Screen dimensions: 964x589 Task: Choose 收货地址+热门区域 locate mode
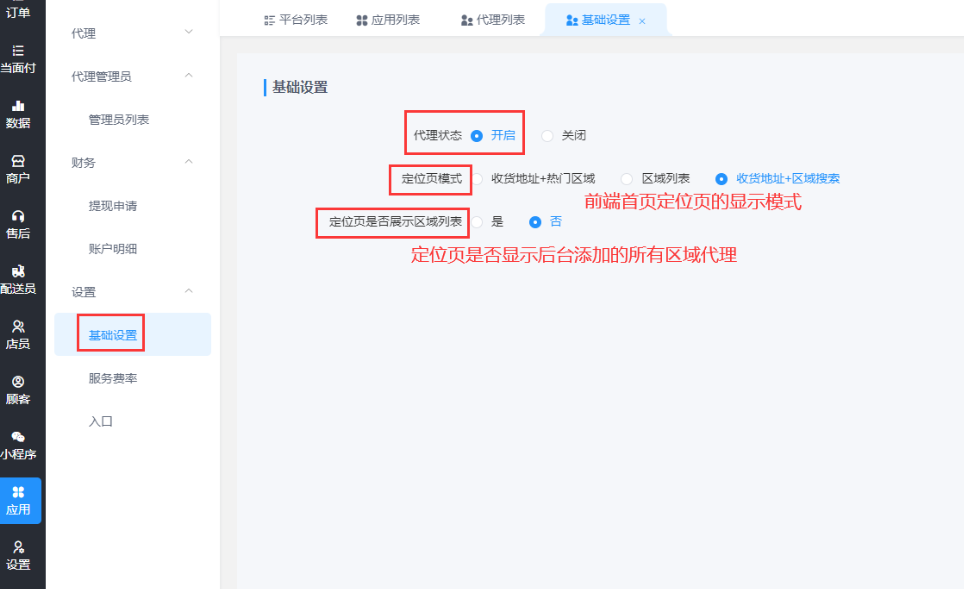pyautogui.click(x=477, y=179)
